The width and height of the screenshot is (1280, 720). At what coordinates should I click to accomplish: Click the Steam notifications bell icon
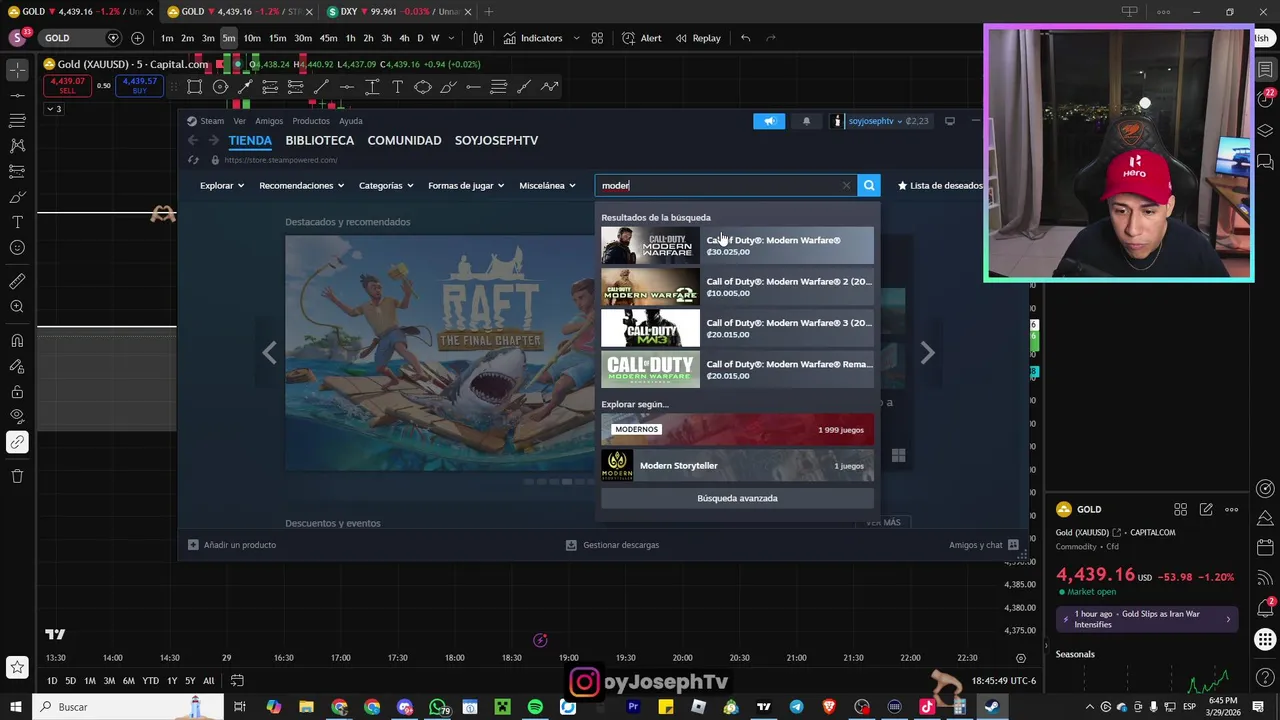point(807,121)
